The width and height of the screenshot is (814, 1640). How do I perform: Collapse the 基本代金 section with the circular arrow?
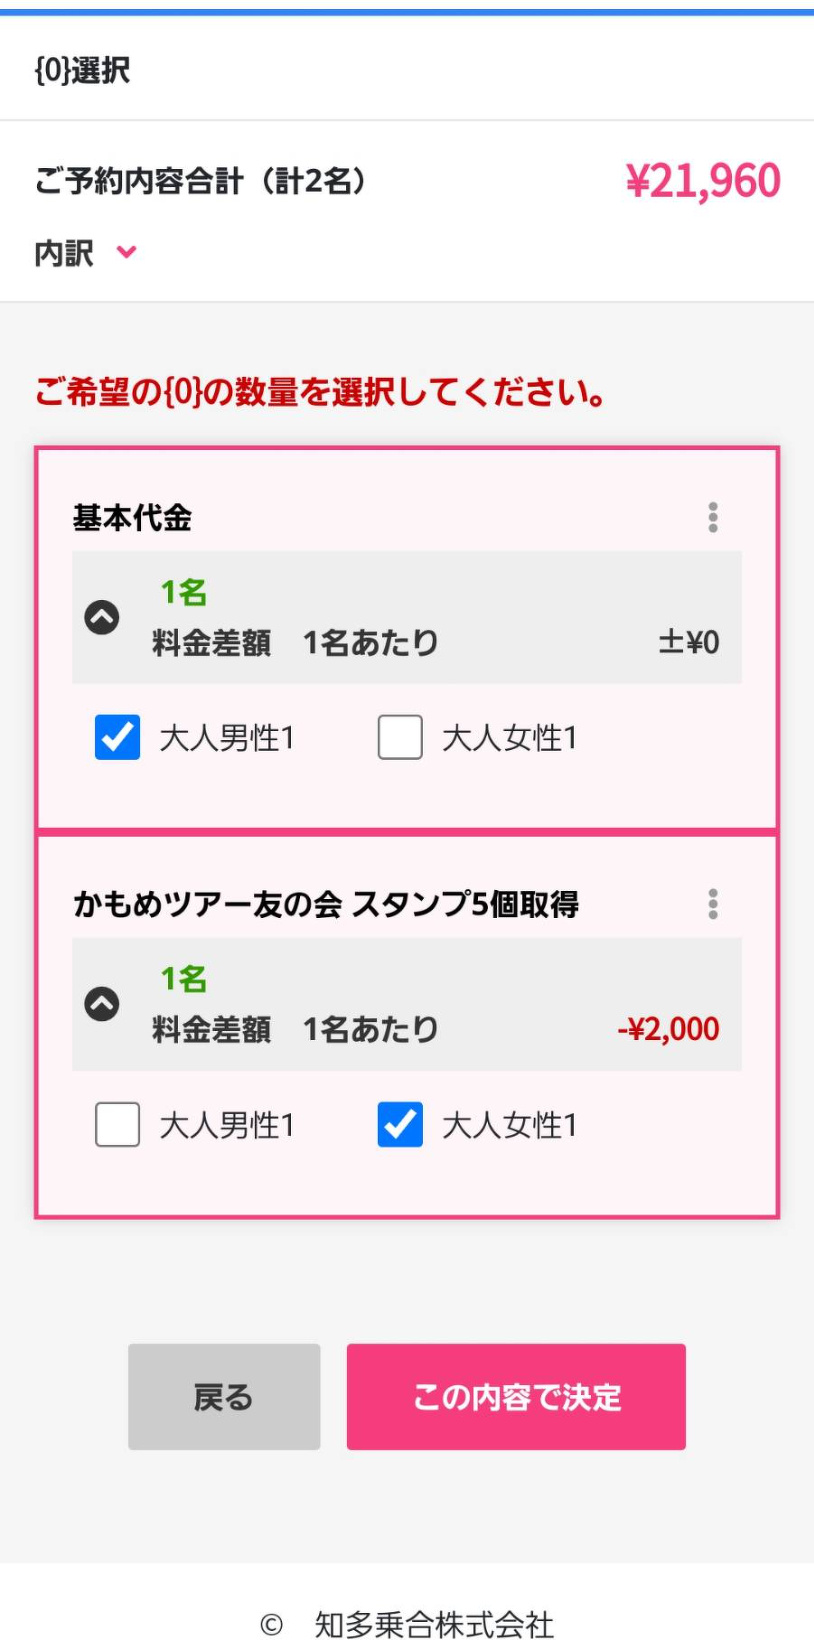[x=102, y=617]
